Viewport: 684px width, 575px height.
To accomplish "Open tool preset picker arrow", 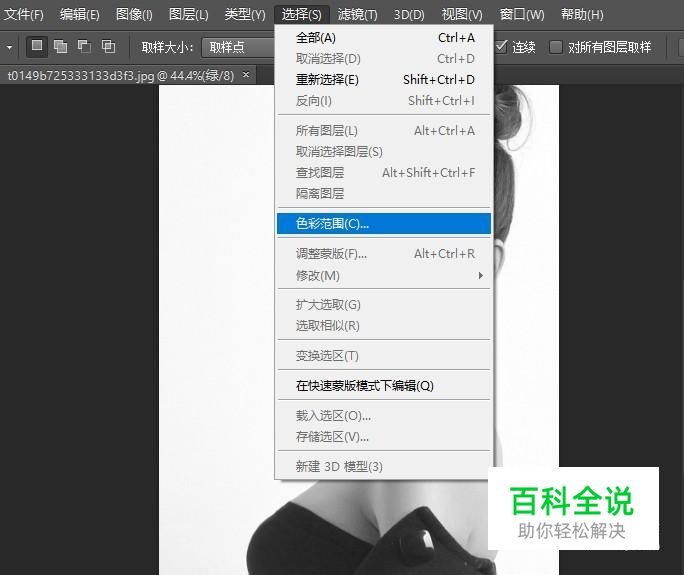I will click(9, 47).
